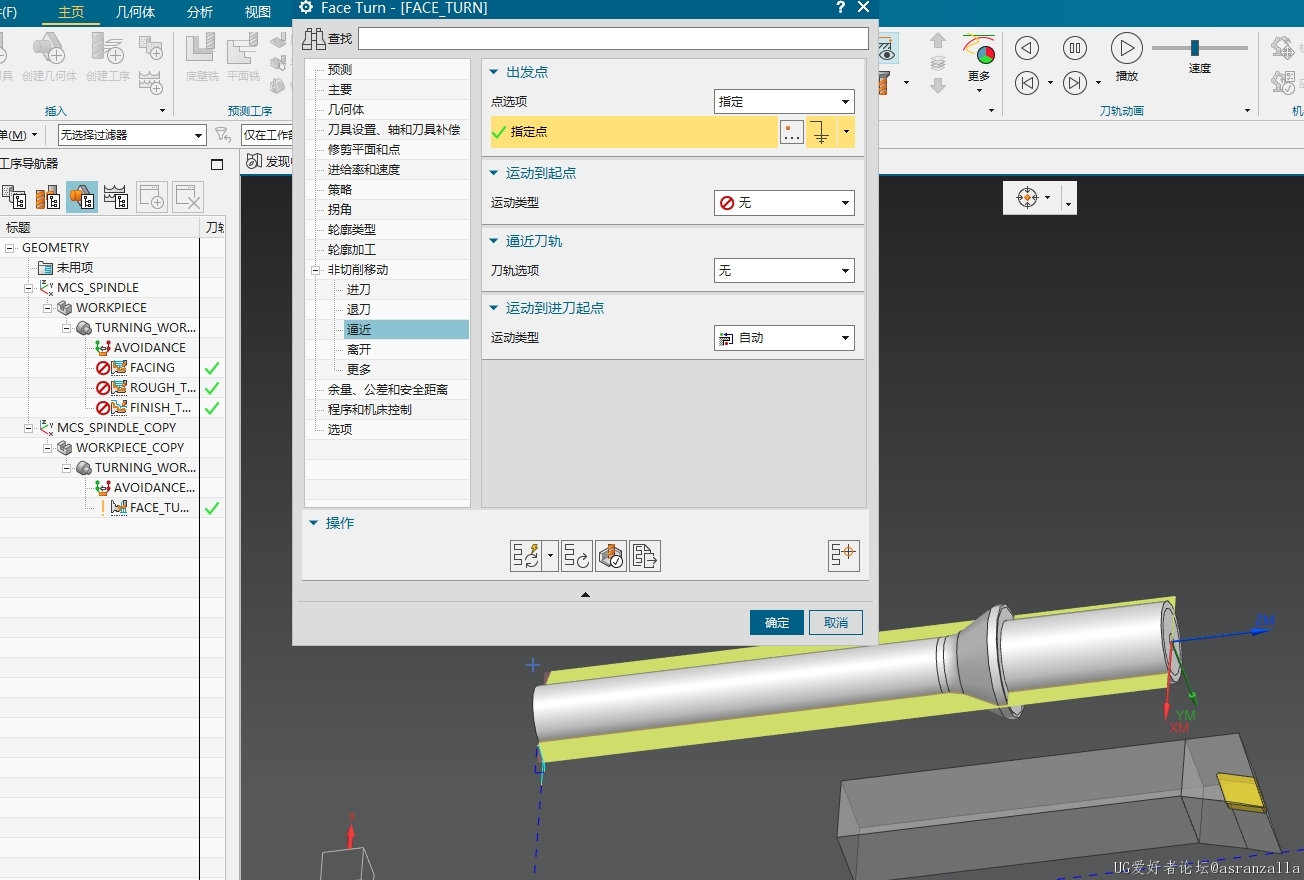Open the 离开 page under 非切削移动

coord(359,350)
